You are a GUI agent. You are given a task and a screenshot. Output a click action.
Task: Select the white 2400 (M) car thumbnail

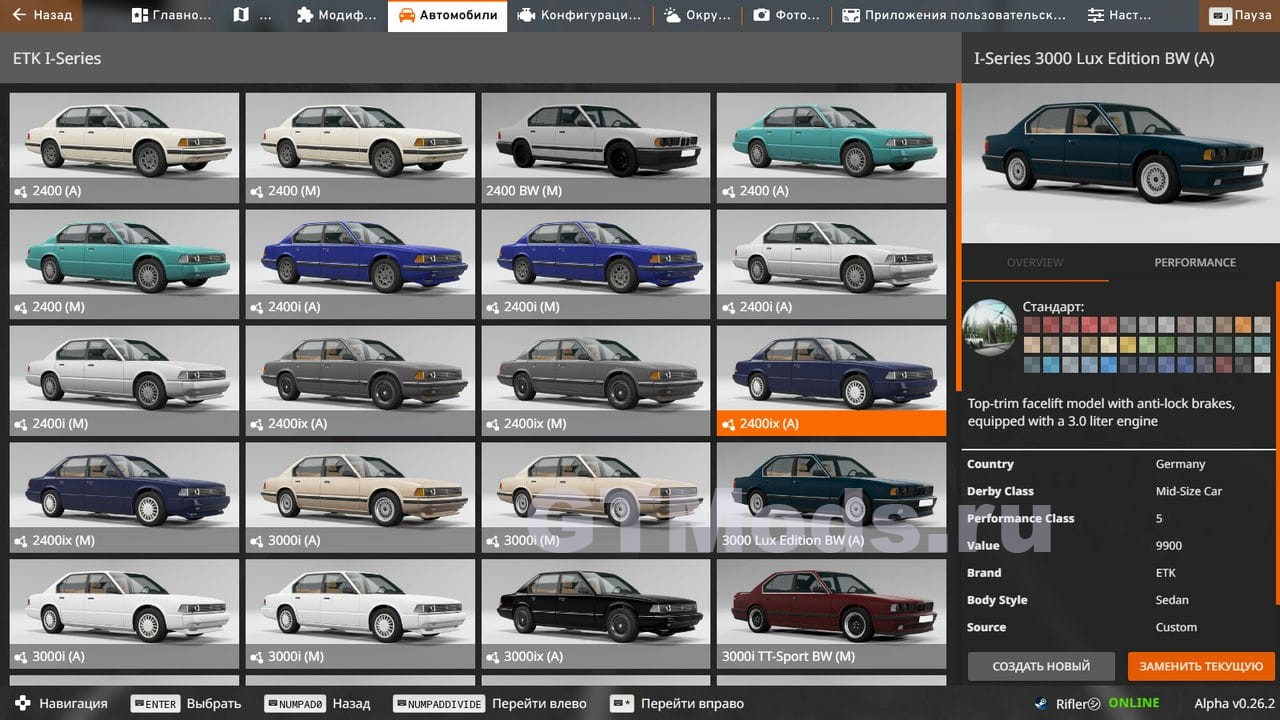tap(360, 148)
